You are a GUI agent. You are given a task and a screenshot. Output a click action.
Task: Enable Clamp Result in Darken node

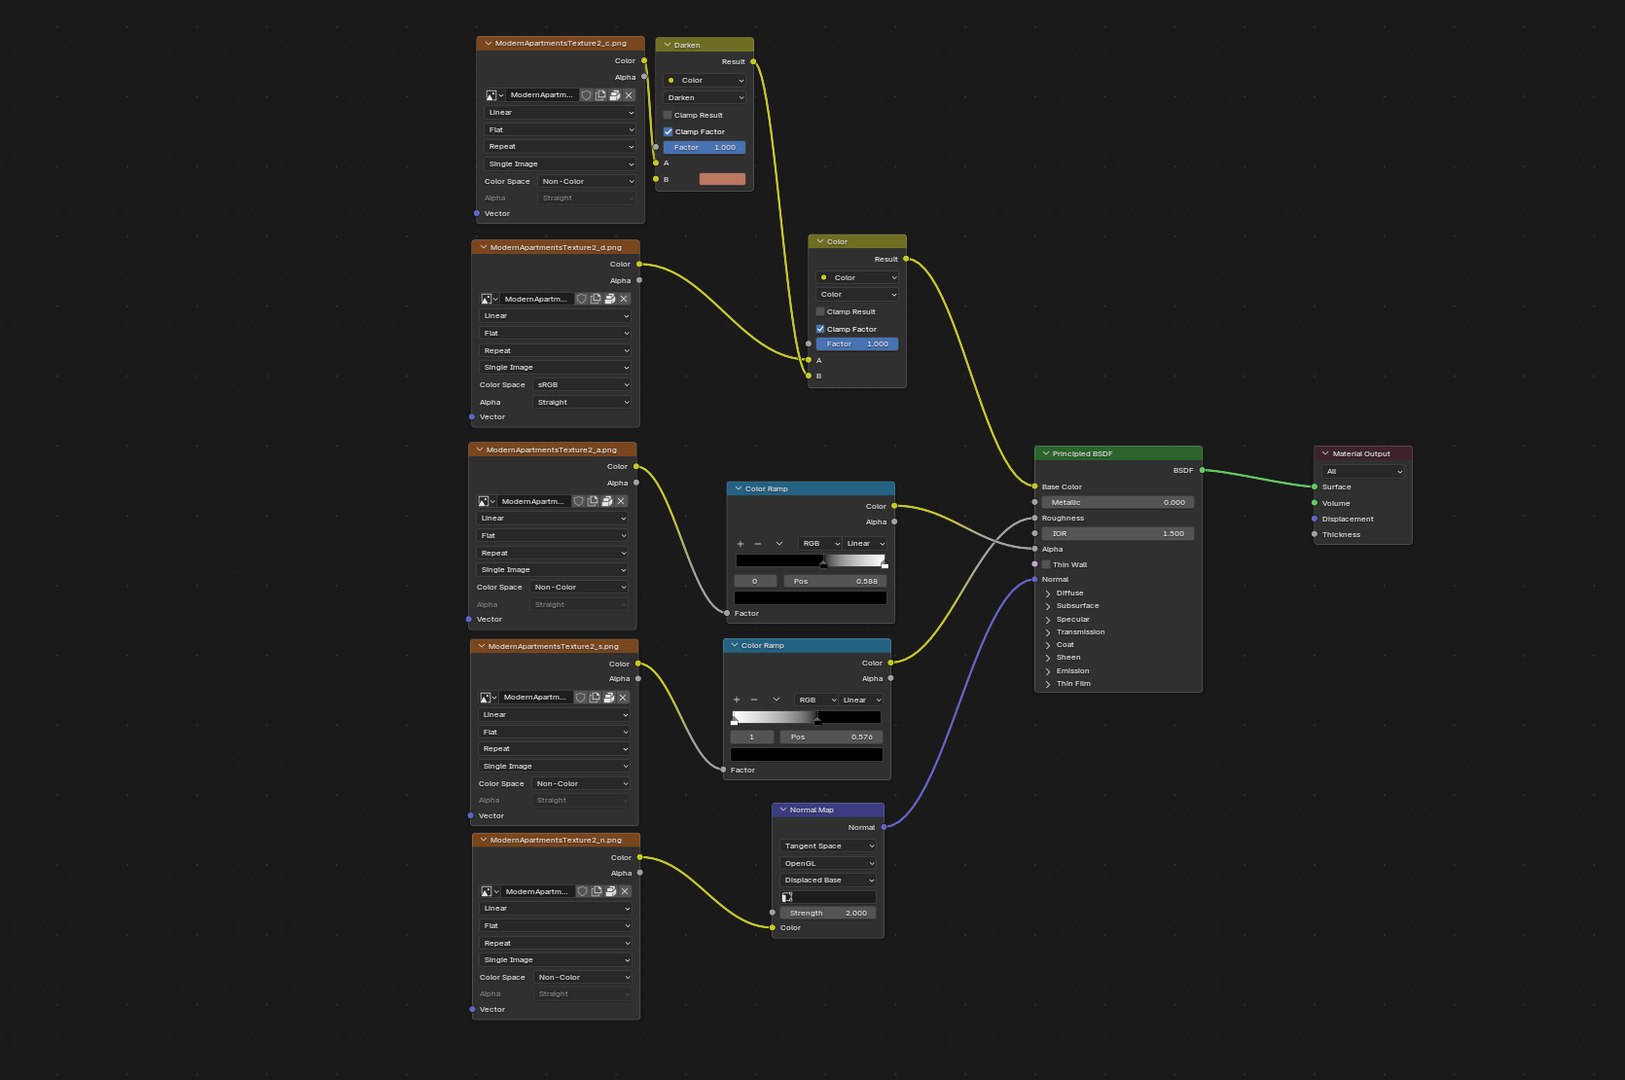coord(668,115)
